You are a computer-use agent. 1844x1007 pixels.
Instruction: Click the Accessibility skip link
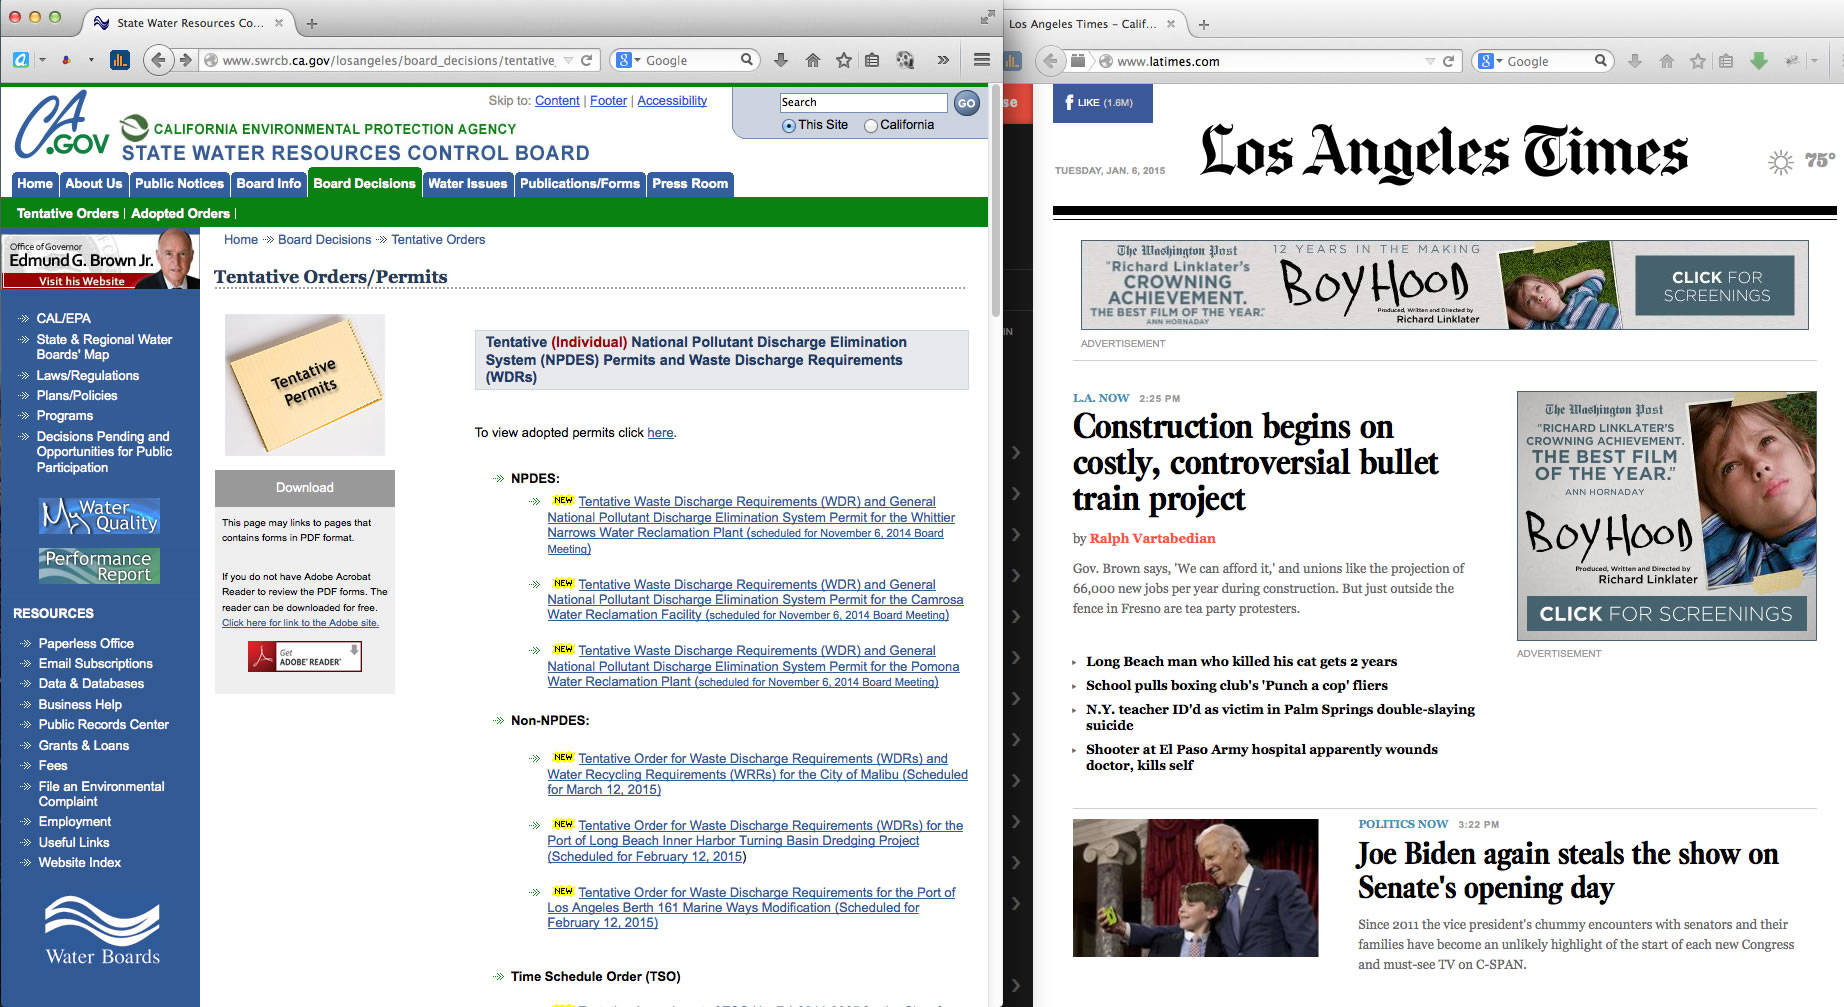[672, 101]
